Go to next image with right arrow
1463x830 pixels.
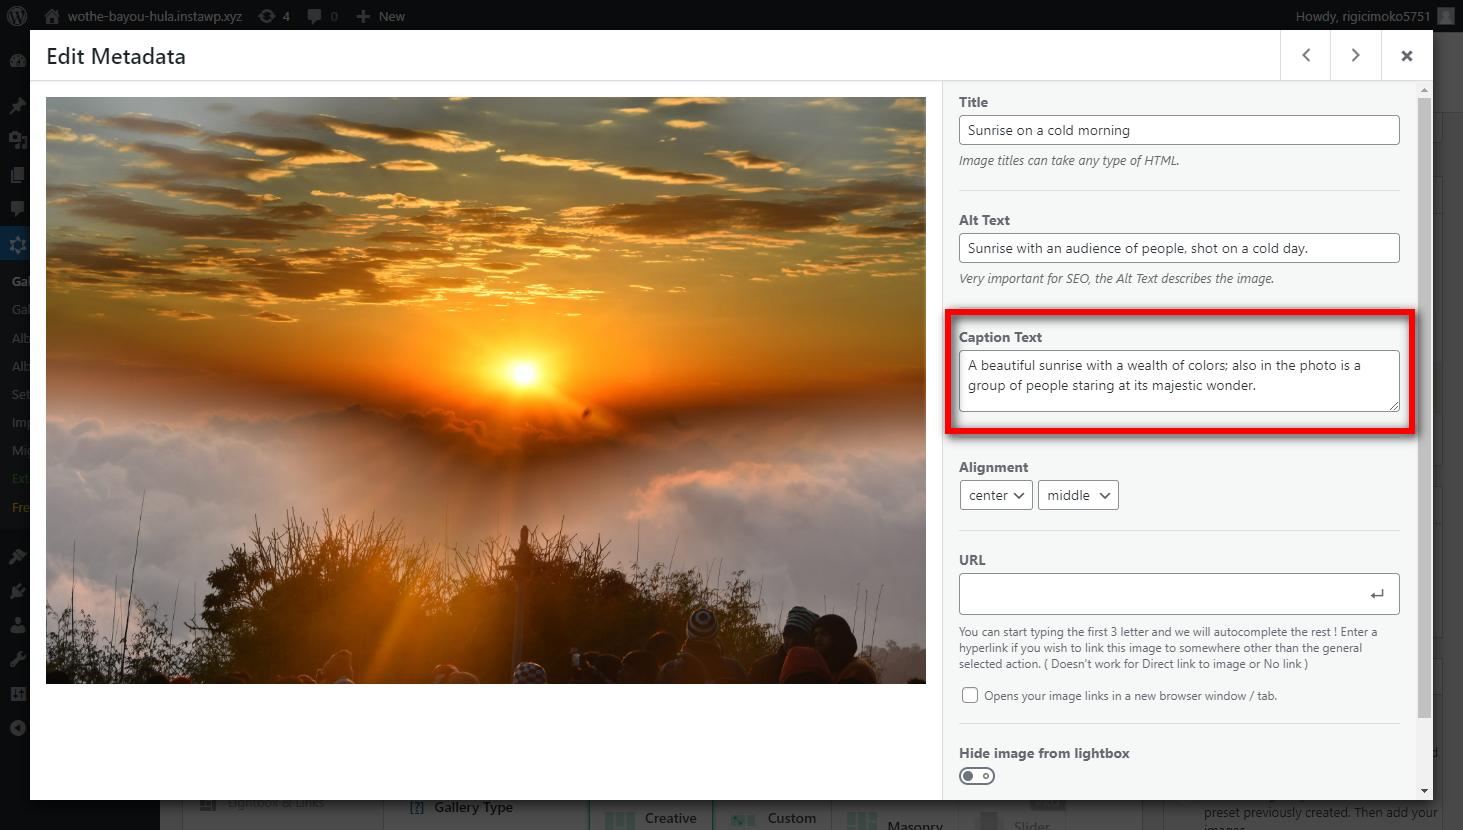click(x=1355, y=55)
